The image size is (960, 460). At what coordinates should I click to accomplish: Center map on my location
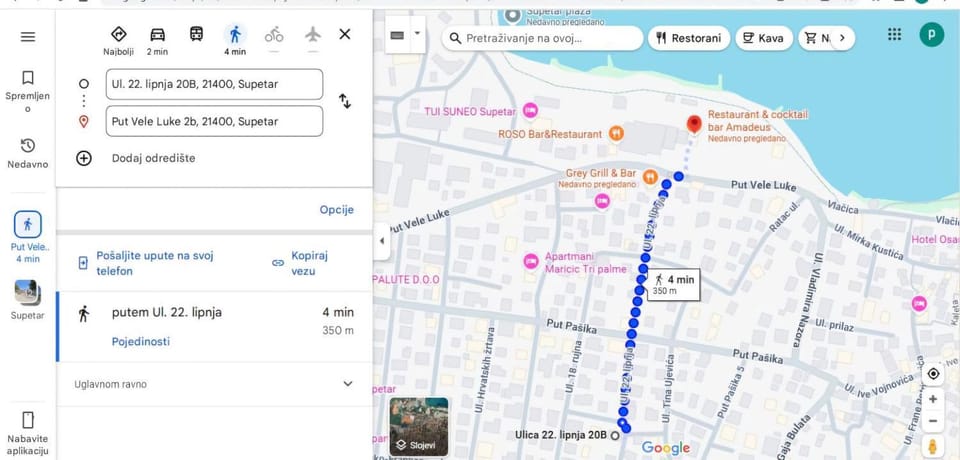coord(932,373)
